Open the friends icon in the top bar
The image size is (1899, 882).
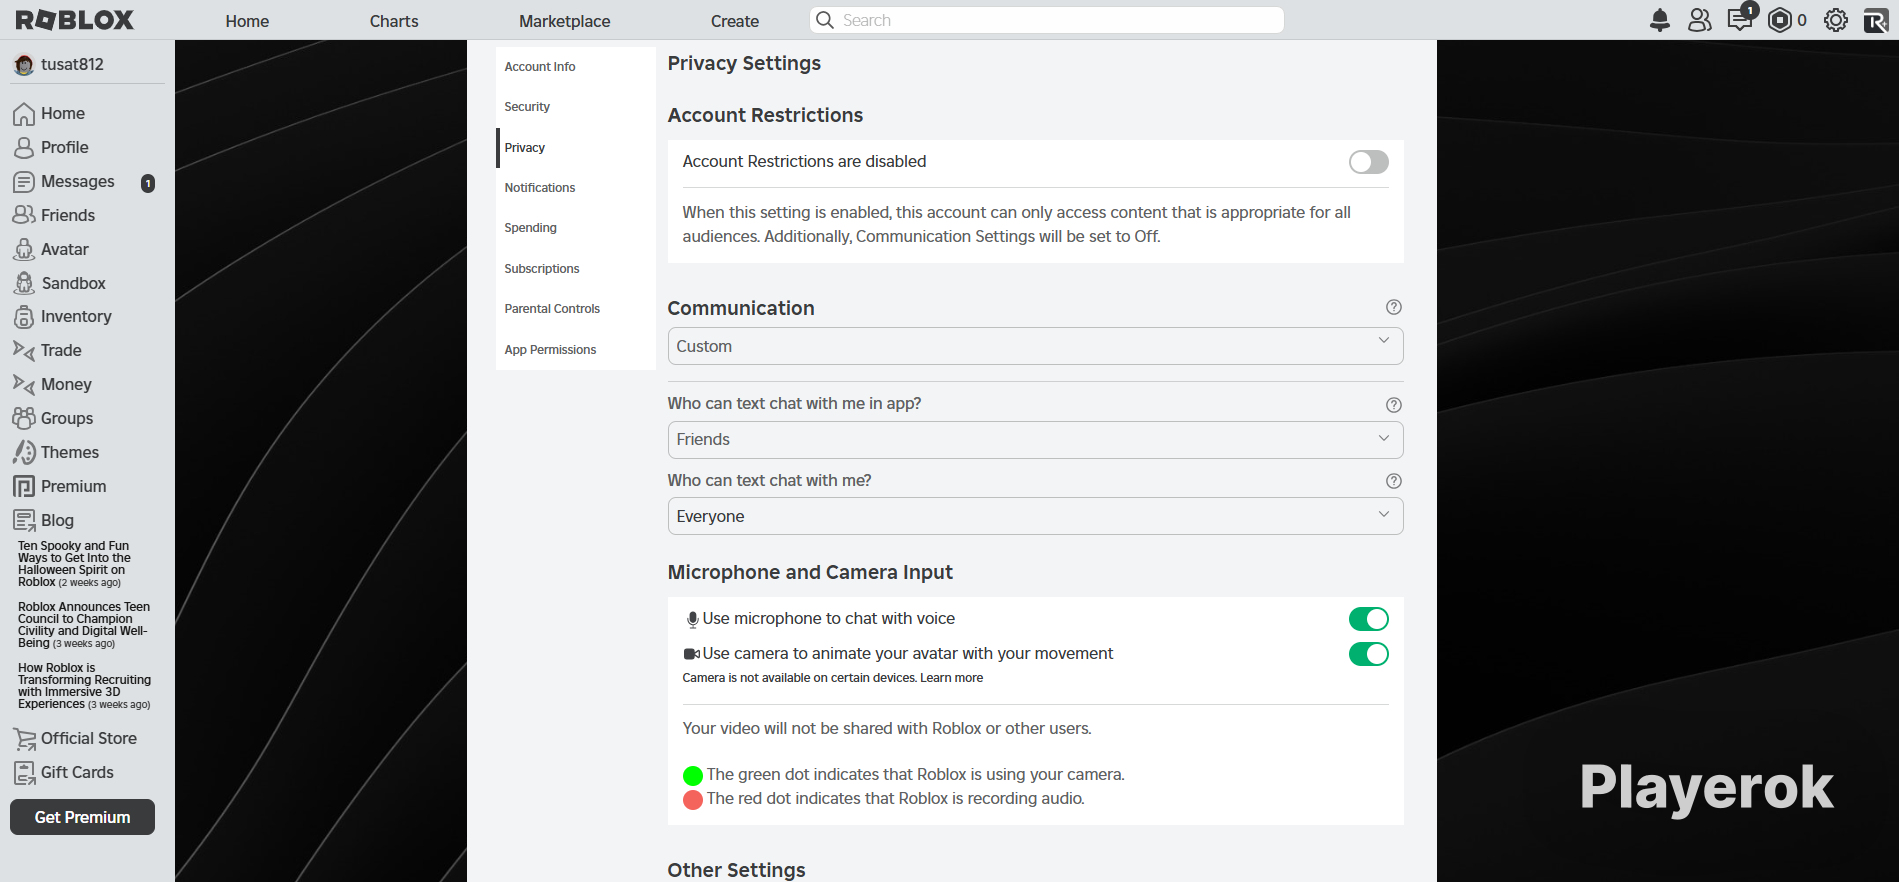(x=1700, y=20)
